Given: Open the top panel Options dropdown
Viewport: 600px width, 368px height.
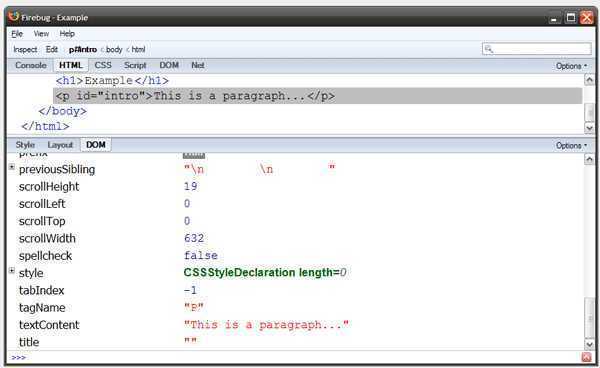Looking at the screenshot, I should (571, 66).
